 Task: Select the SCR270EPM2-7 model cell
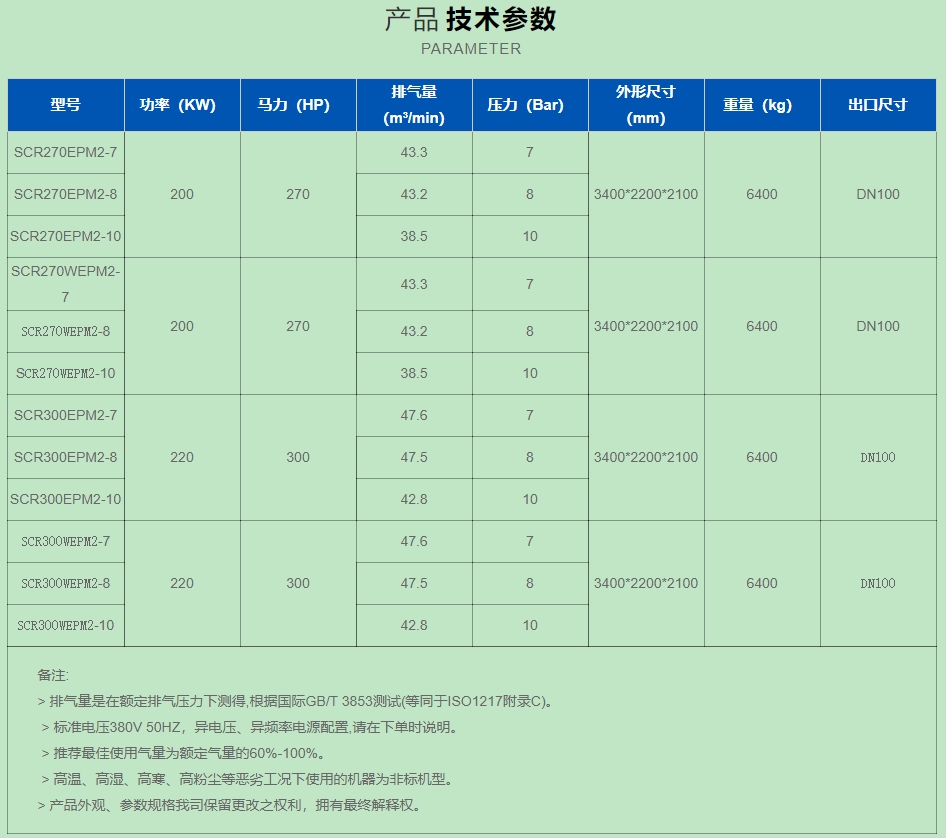pyautogui.click(x=64, y=152)
